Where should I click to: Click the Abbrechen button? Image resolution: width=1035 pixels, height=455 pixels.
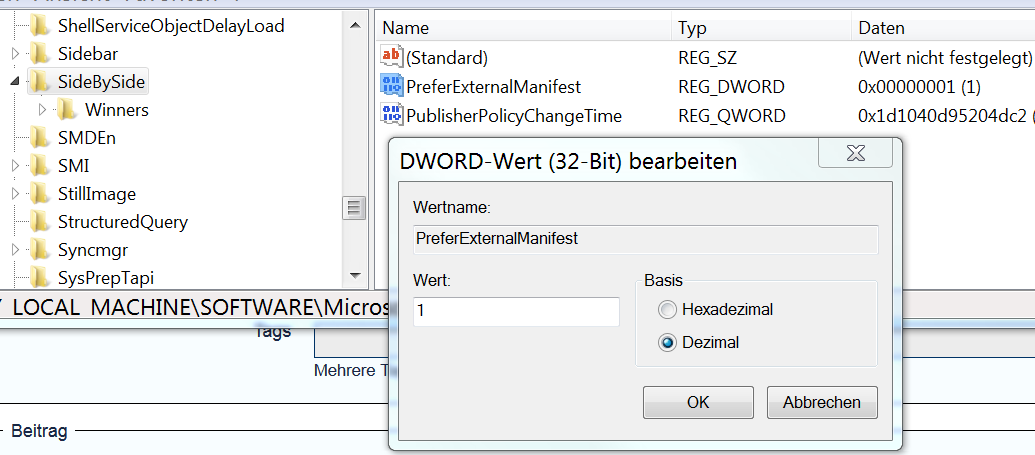click(x=821, y=402)
